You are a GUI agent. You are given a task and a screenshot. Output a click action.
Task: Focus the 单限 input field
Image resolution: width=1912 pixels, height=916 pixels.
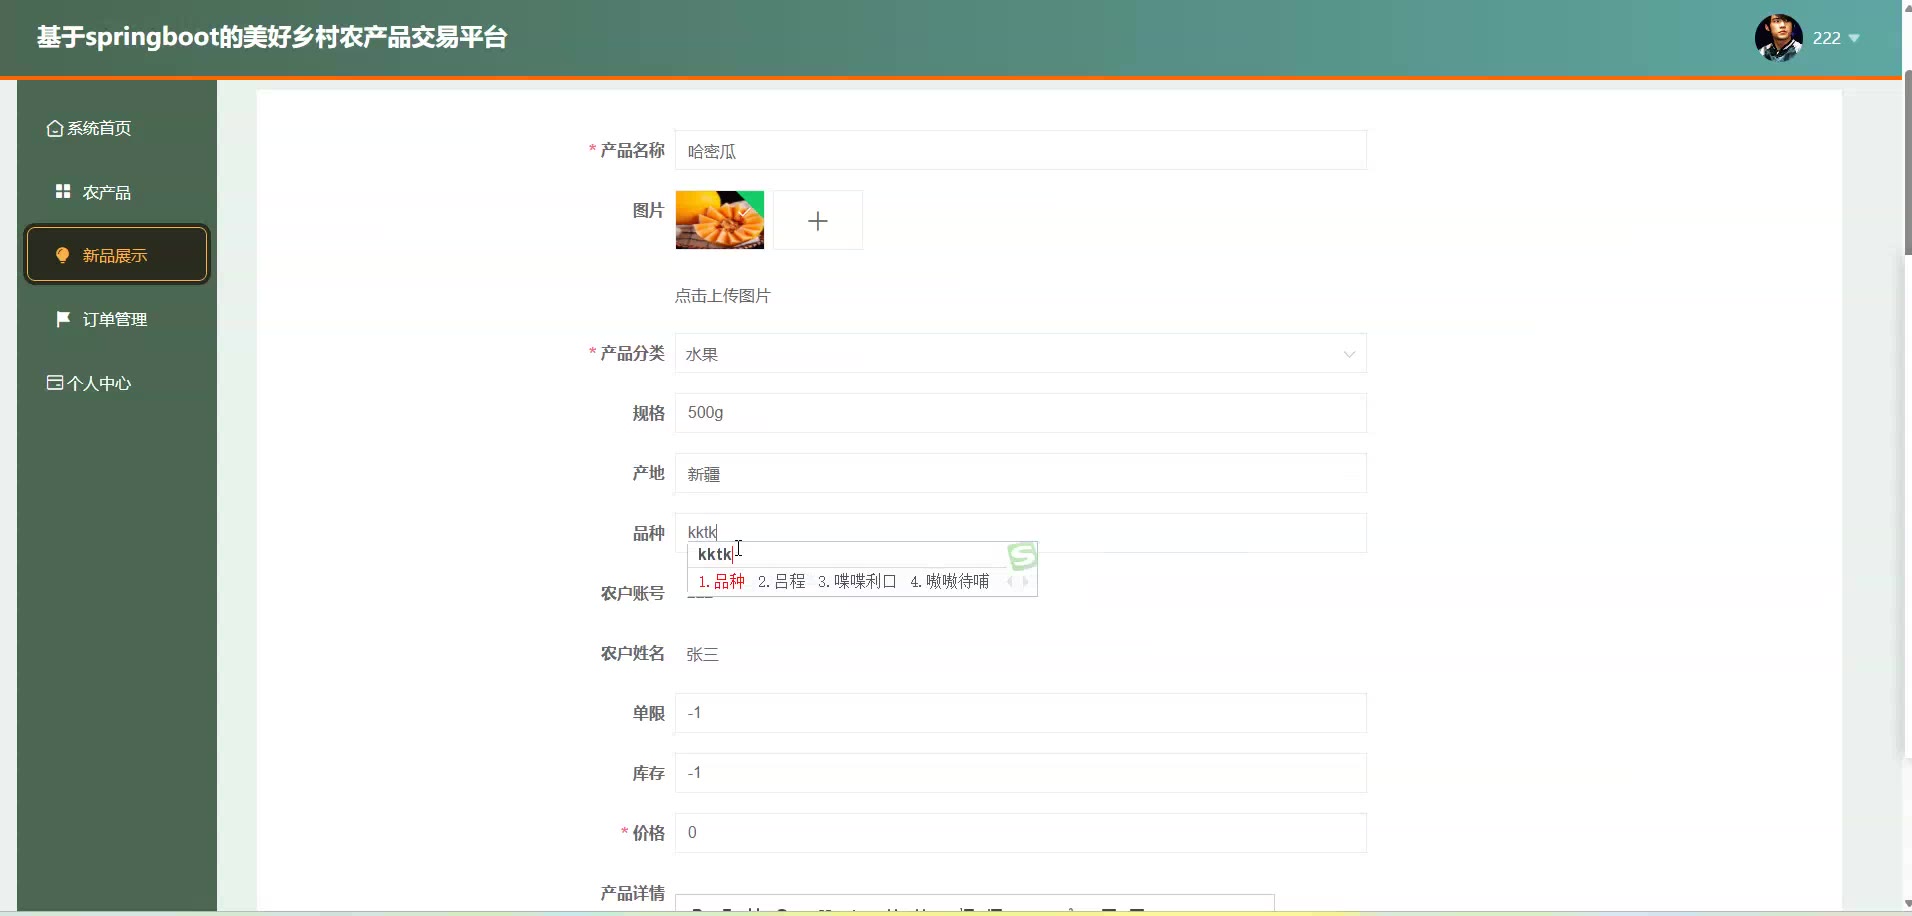click(x=1021, y=713)
